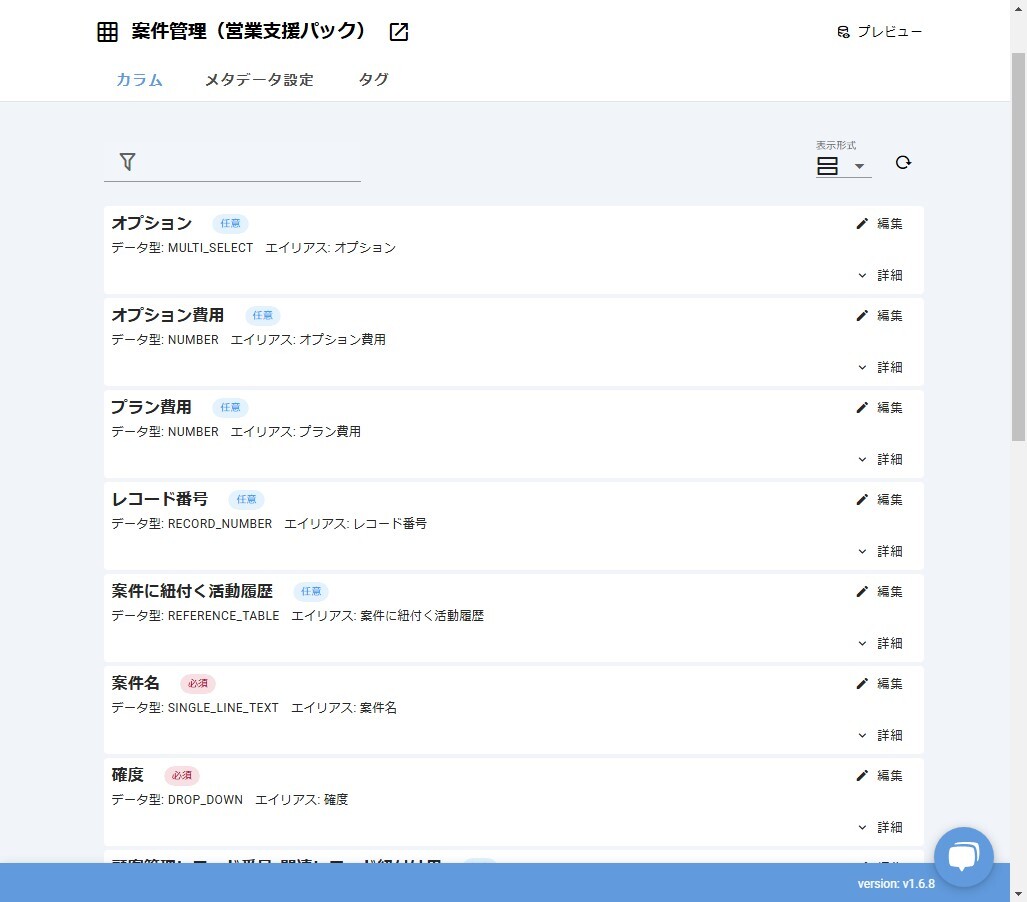Focus the column filter input field
Screen dimensions: 1027x902
pos(233,162)
